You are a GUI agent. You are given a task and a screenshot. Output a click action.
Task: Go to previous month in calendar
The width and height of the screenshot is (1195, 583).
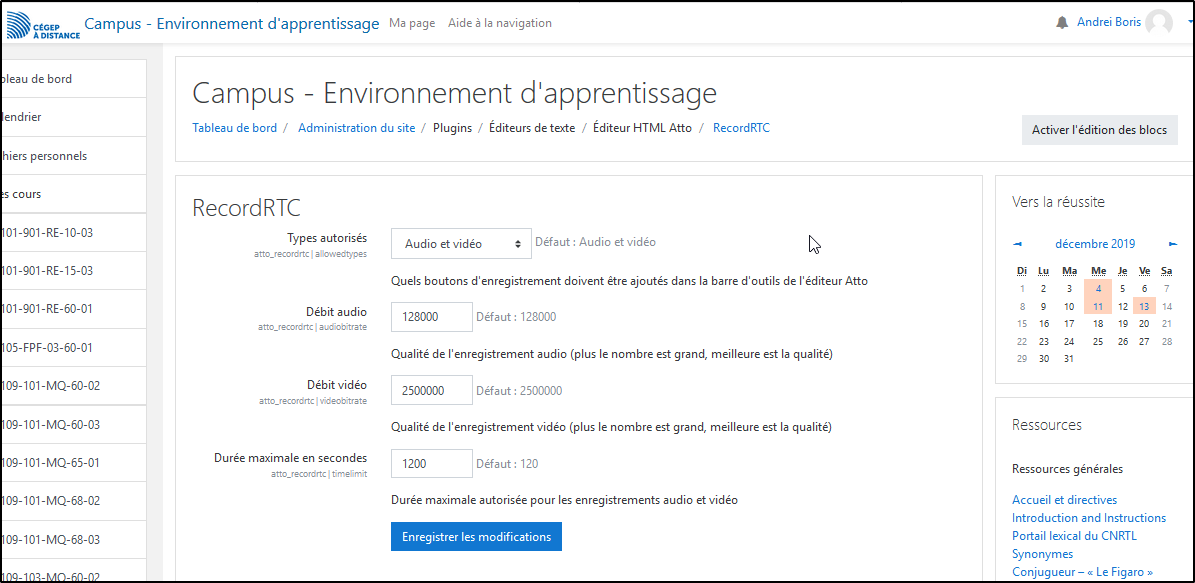(1018, 244)
